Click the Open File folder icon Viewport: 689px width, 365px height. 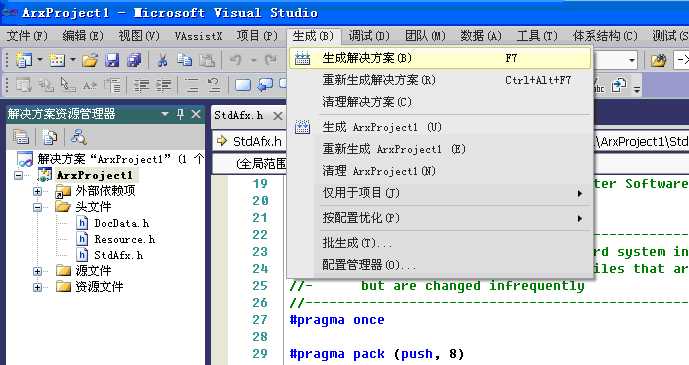tap(90, 60)
